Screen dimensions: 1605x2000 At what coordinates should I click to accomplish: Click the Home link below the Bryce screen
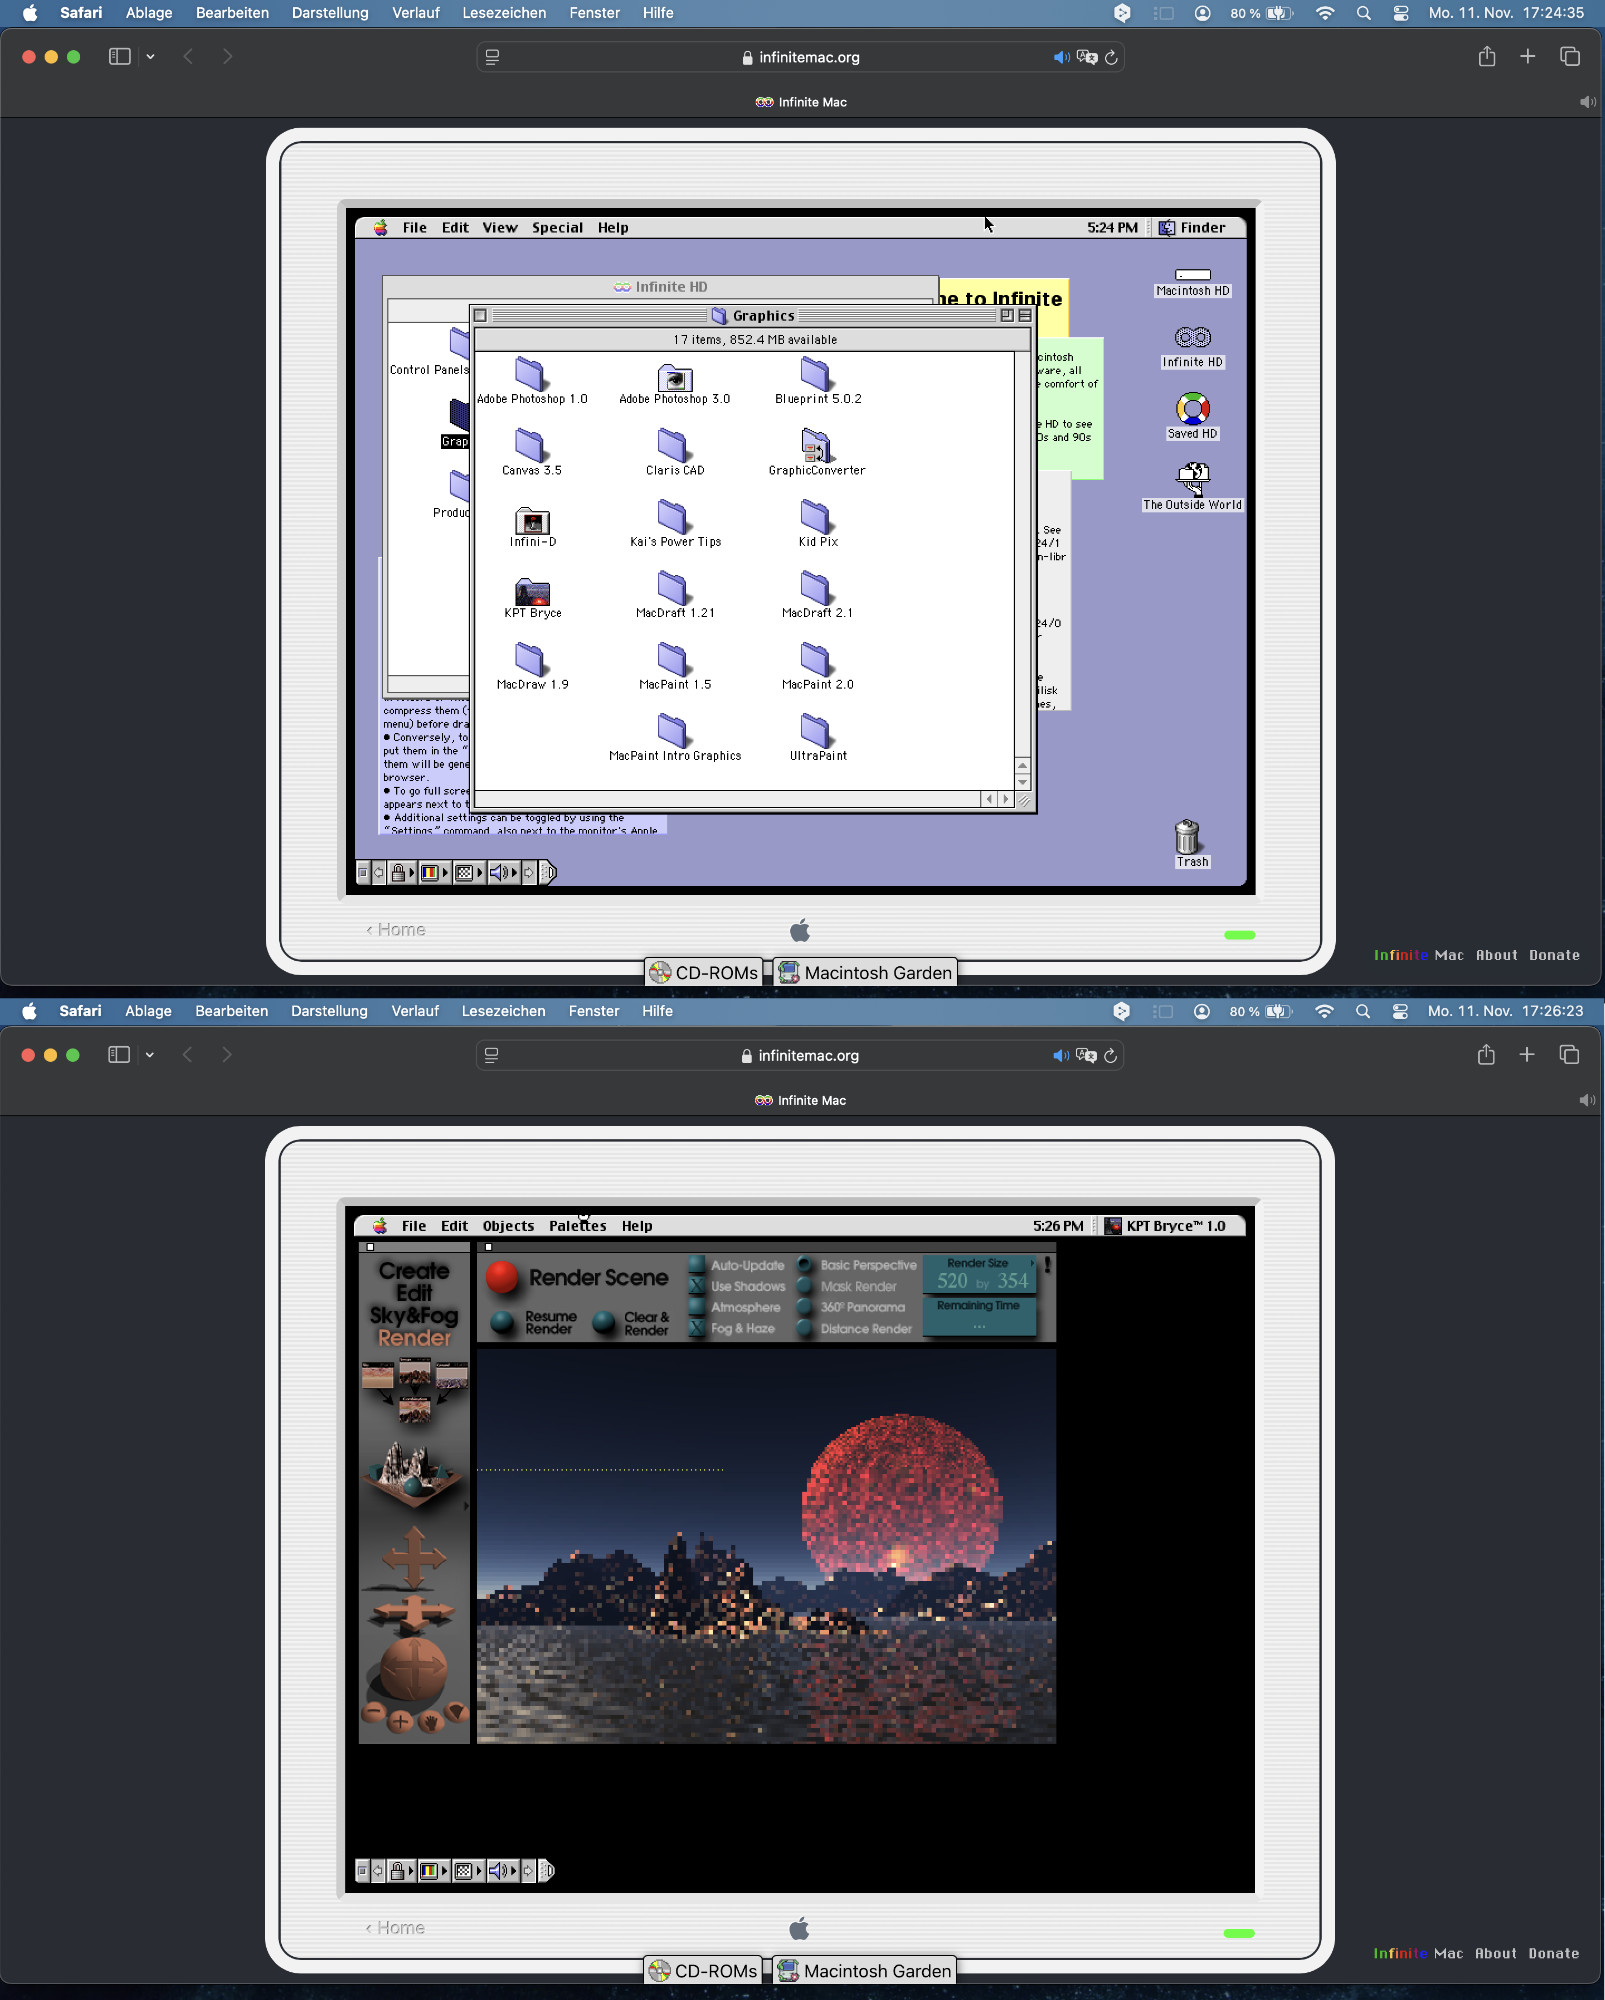[395, 1927]
